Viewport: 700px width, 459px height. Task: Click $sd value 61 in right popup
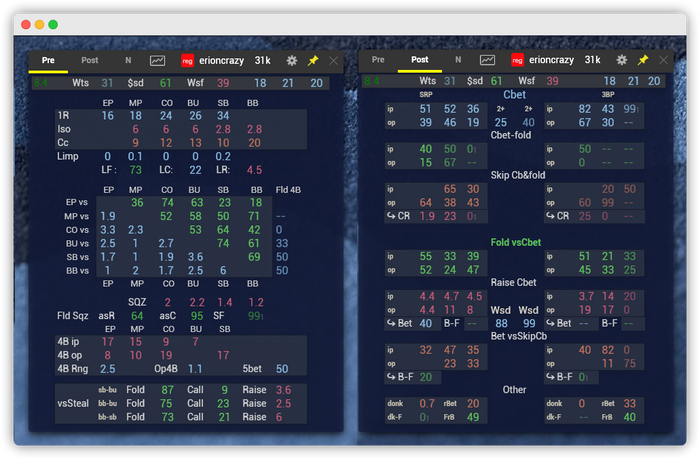click(x=496, y=81)
